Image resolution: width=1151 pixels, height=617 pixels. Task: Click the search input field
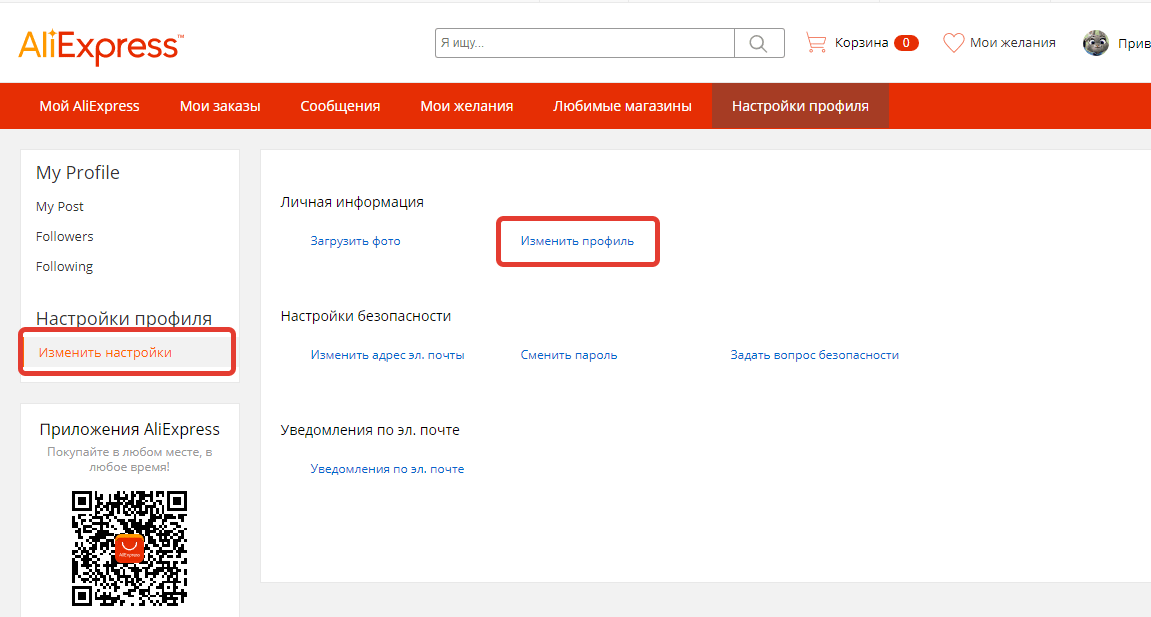pos(585,43)
